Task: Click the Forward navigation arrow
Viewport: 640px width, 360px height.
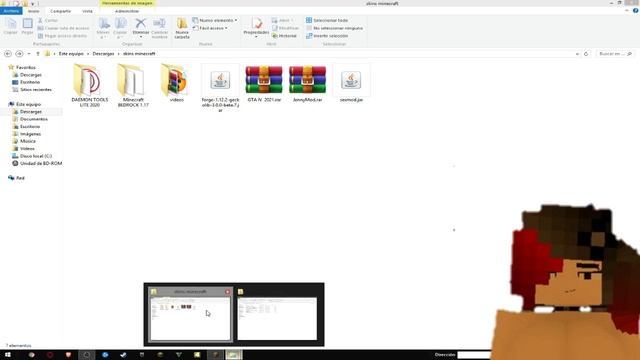Action: point(19,53)
